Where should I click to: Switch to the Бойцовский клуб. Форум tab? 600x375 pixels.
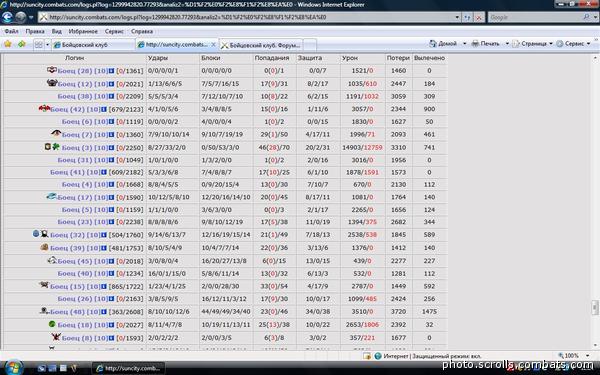[x=261, y=45]
